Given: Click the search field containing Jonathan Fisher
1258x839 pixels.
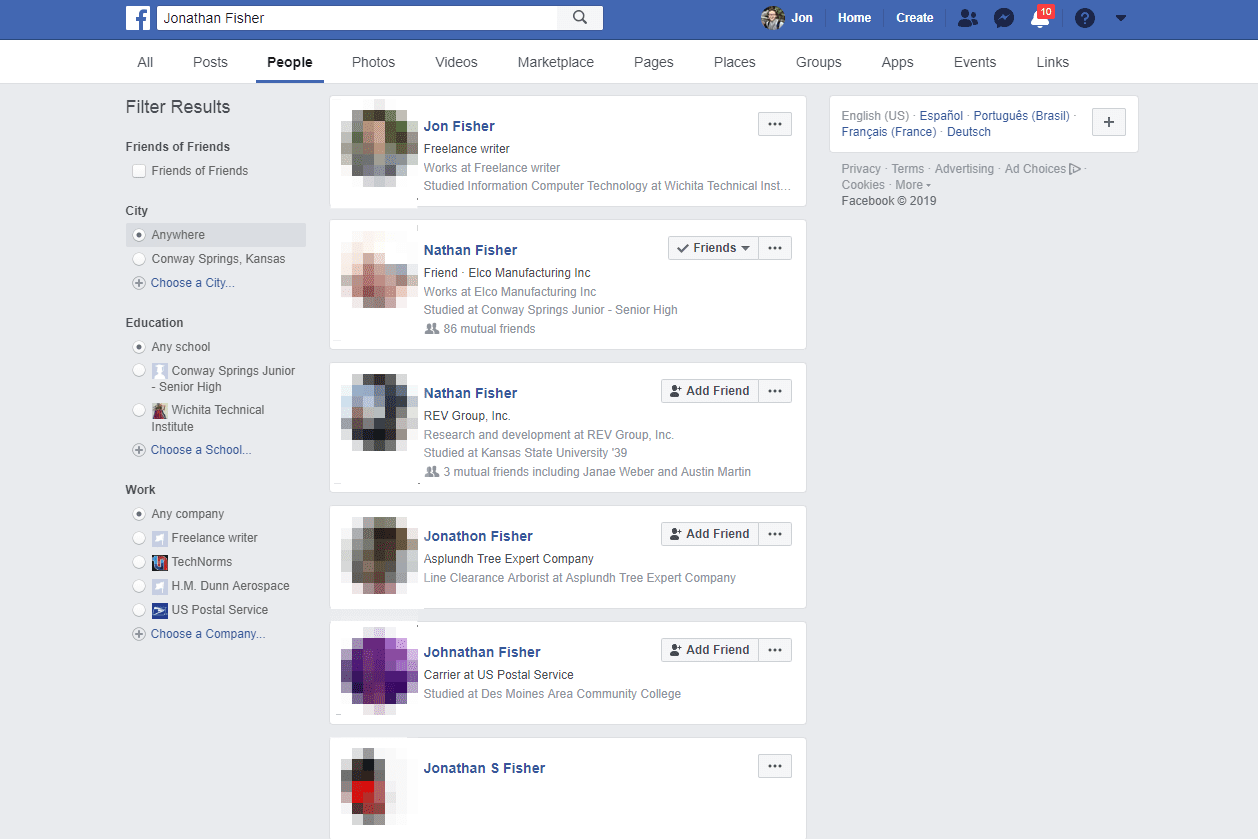Looking at the screenshot, I should [355, 18].
